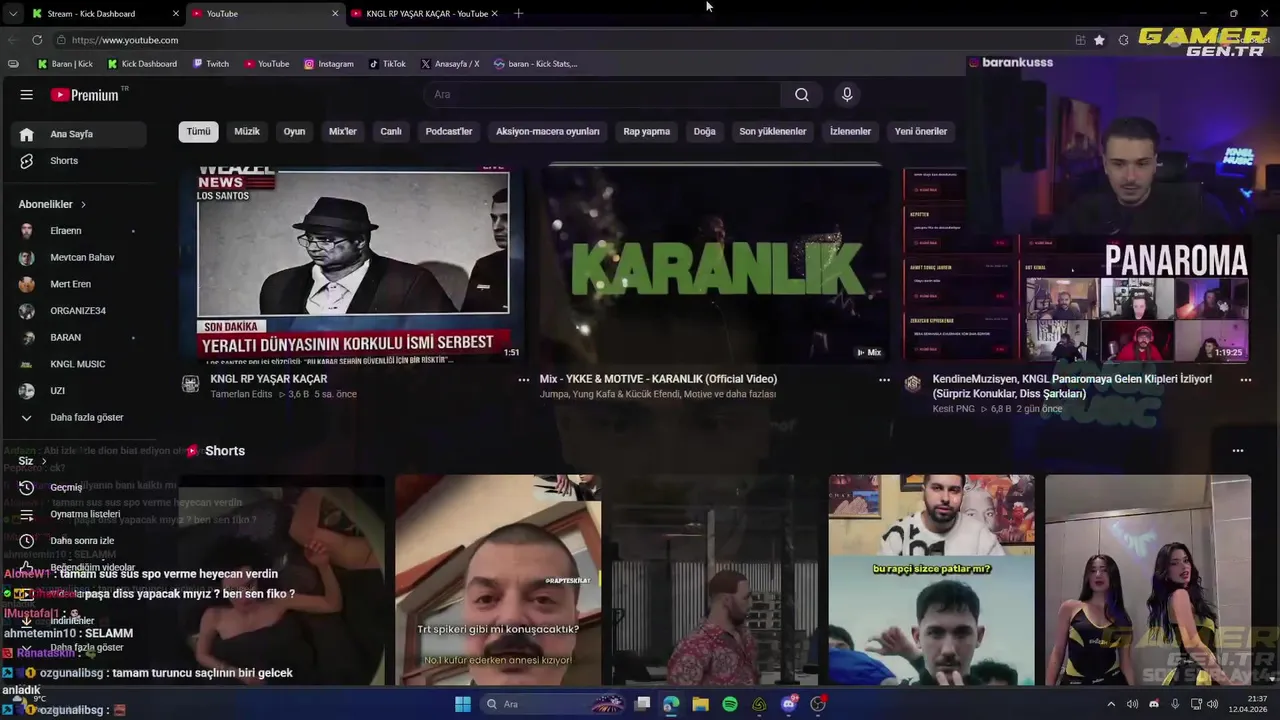Image resolution: width=1280 pixels, height=720 pixels.
Task: Select the 'Podcast'ler' filter chip
Action: coord(449,131)
